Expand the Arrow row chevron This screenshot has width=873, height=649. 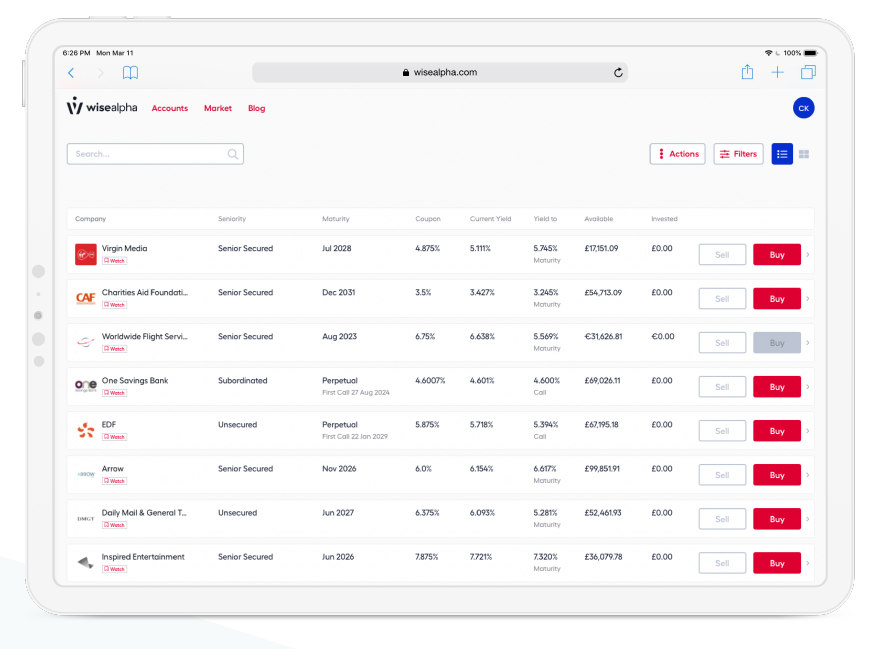tap(808, 475)
